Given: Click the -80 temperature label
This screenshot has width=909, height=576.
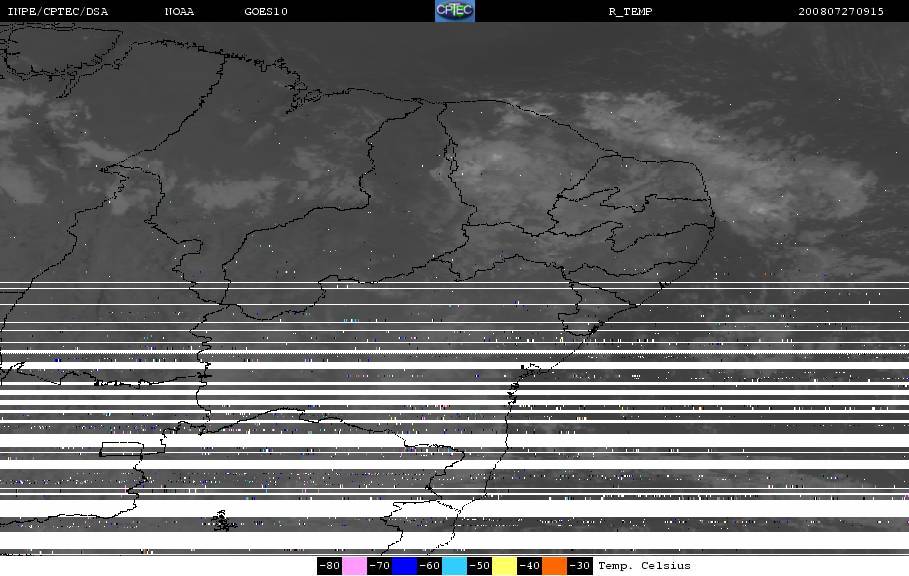Looking at the screenshot, I should 329,566.
